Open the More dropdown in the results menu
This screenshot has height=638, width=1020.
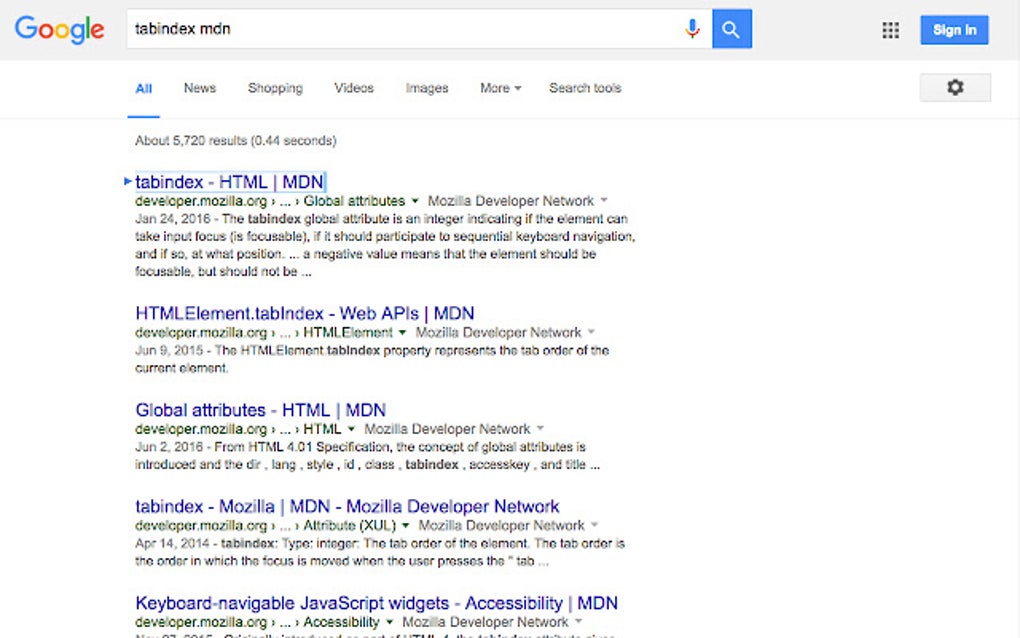(x=499, y=88)
